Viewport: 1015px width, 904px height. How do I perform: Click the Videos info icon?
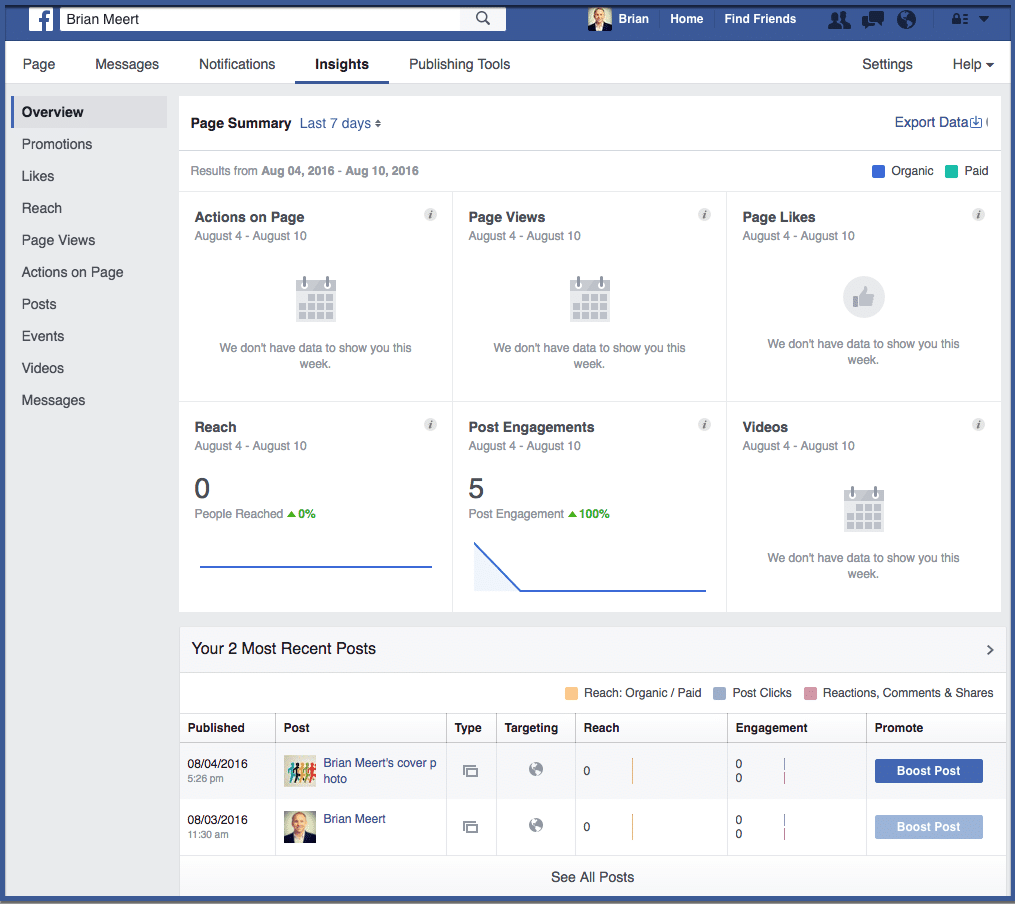click(x=978, y=424)
